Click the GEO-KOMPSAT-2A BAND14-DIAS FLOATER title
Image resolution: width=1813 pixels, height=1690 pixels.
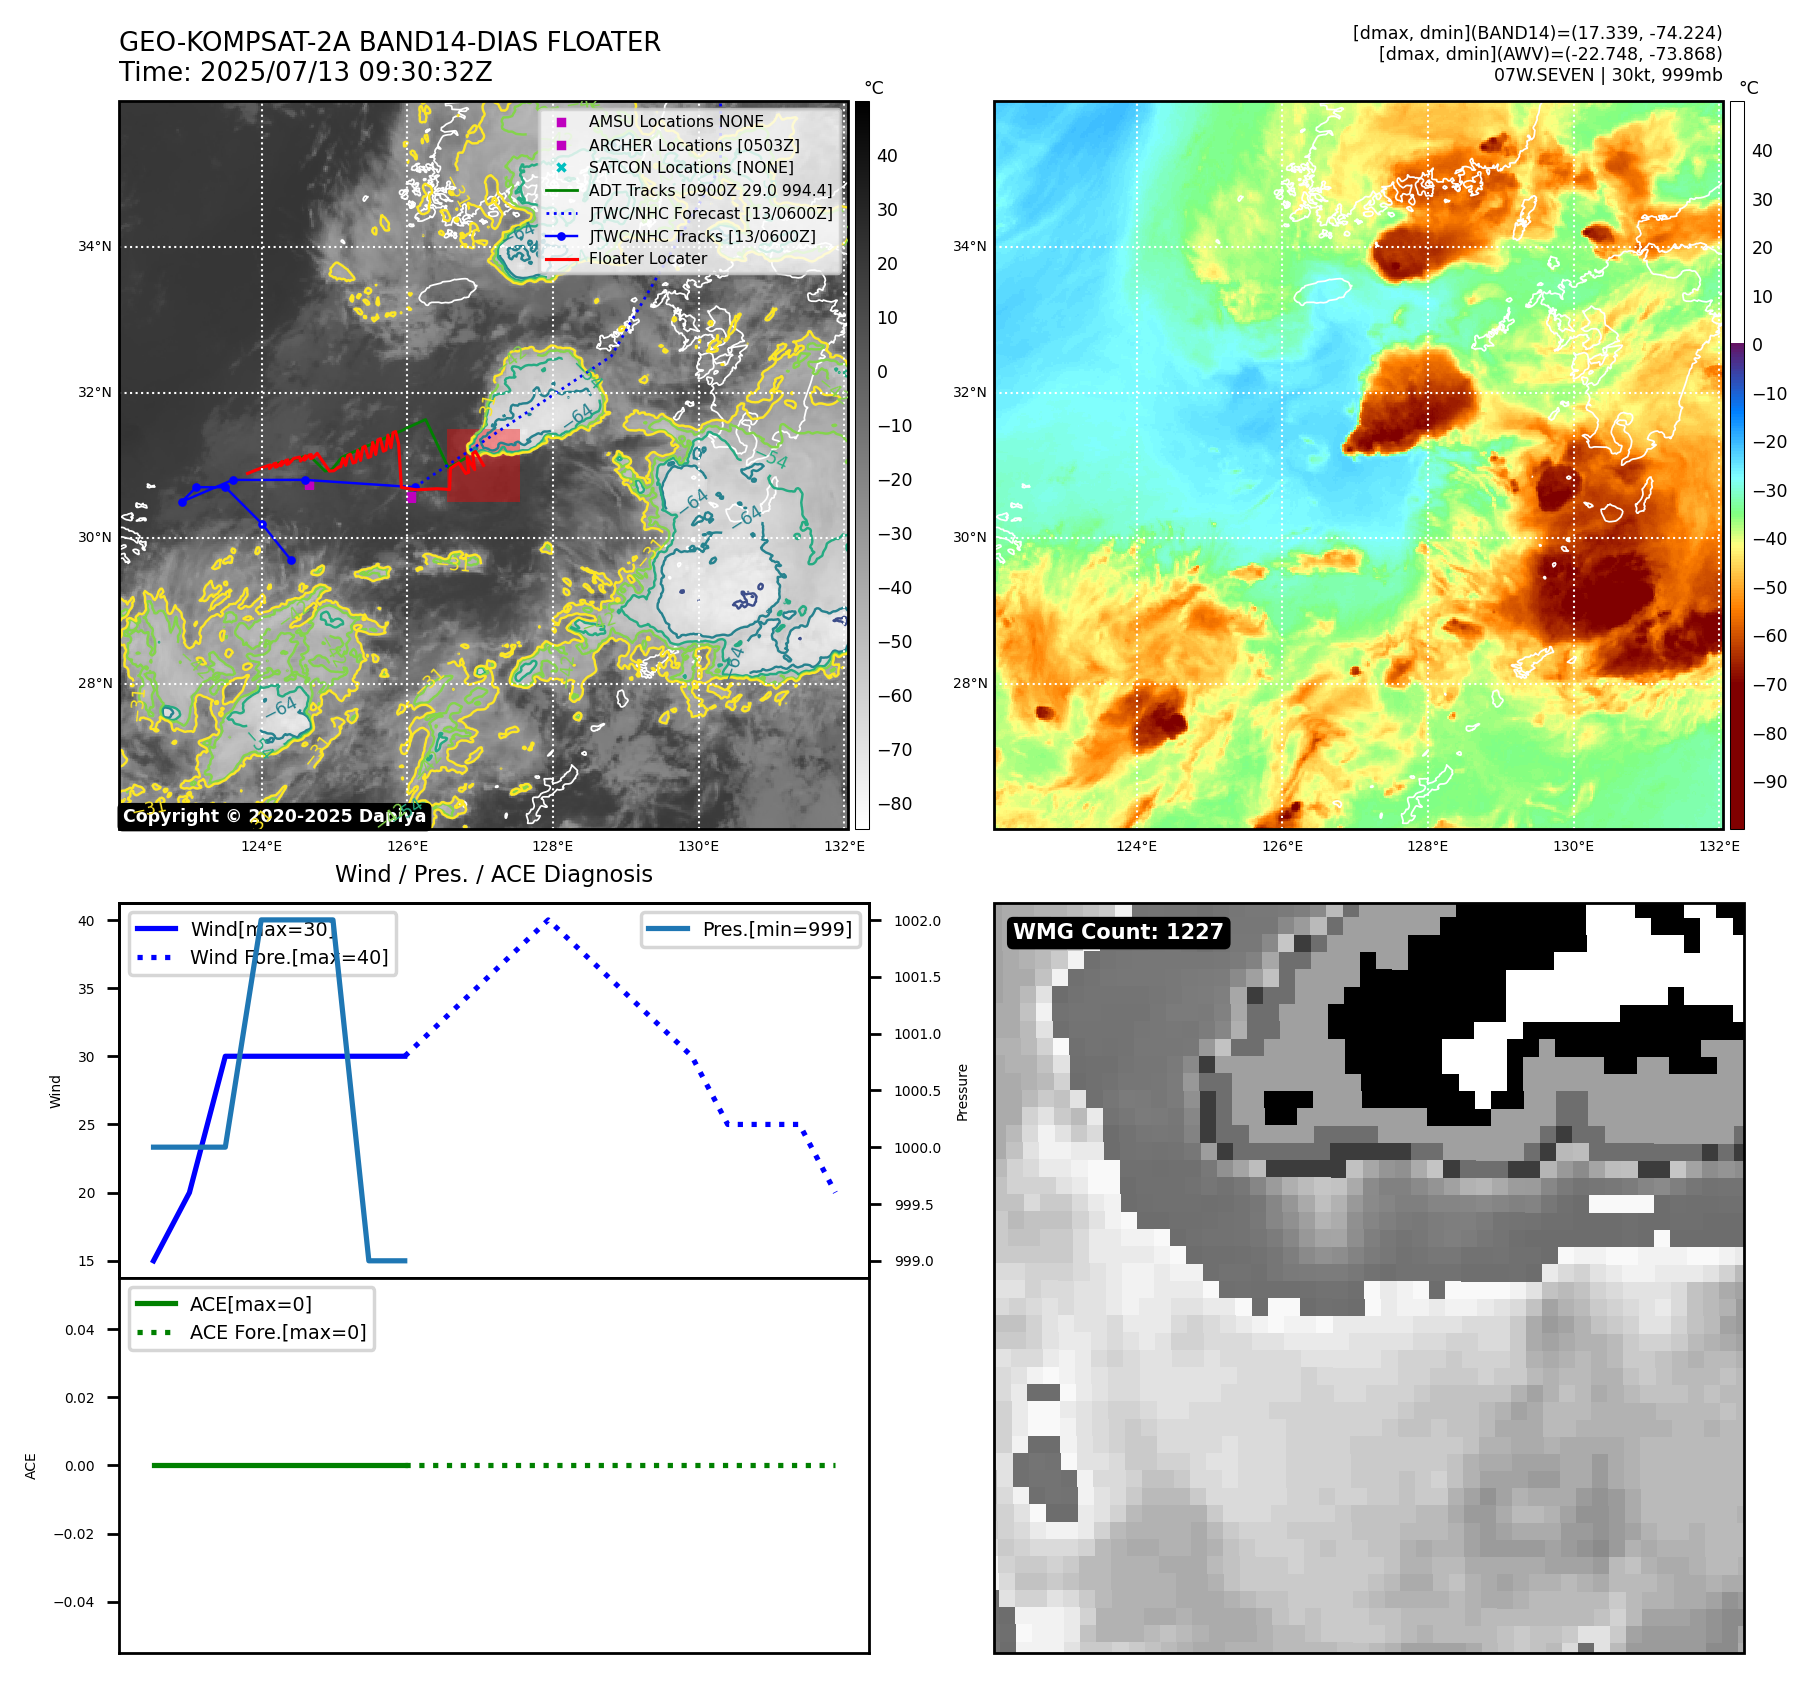pos(390,42)
